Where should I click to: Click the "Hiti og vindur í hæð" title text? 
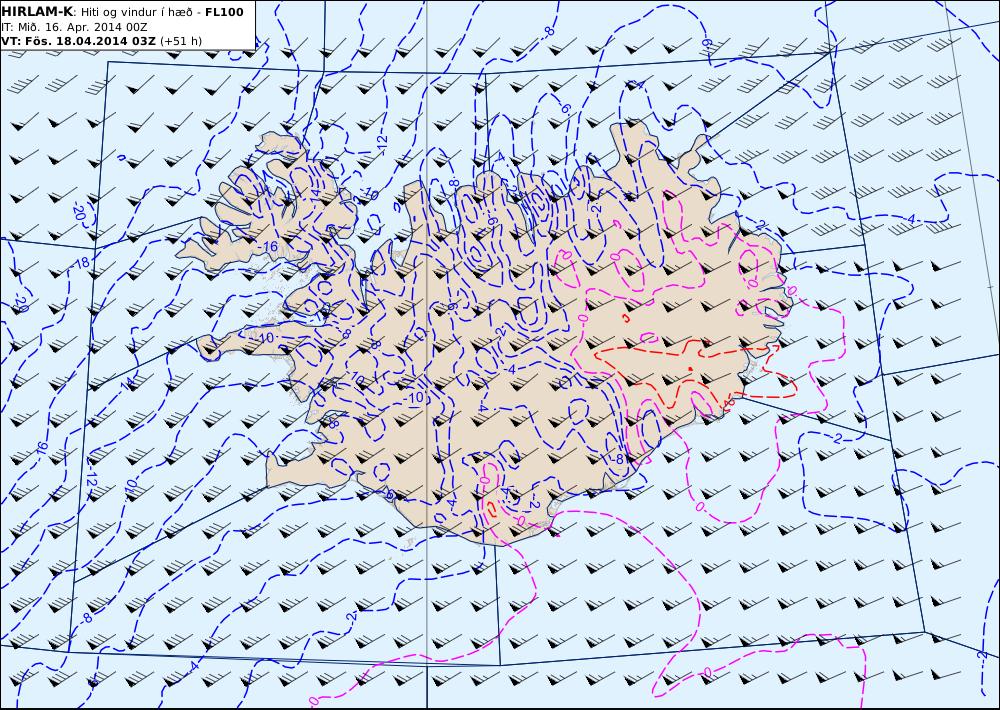coord(136,13)
